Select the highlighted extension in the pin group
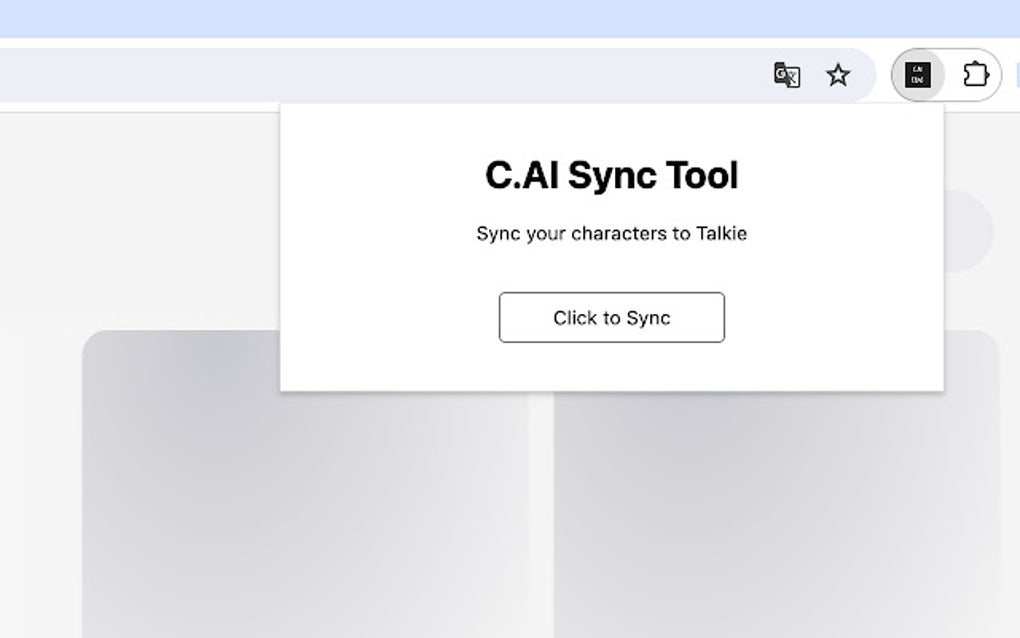This screenshot has height=638, width=1020. tap(917, 75)
